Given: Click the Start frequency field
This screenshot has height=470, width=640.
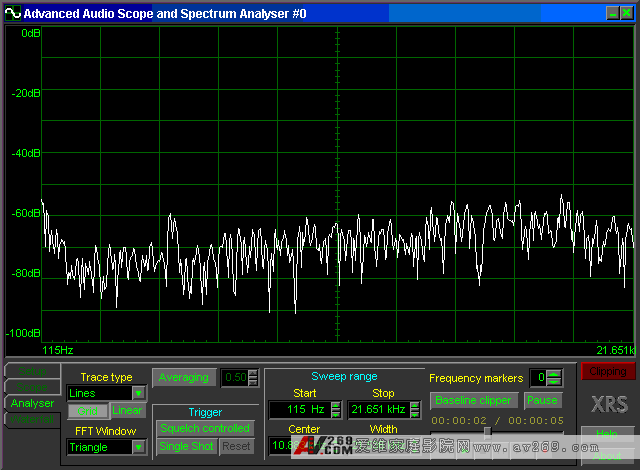Looking at the screenshot, I should (x=298, y=410).
